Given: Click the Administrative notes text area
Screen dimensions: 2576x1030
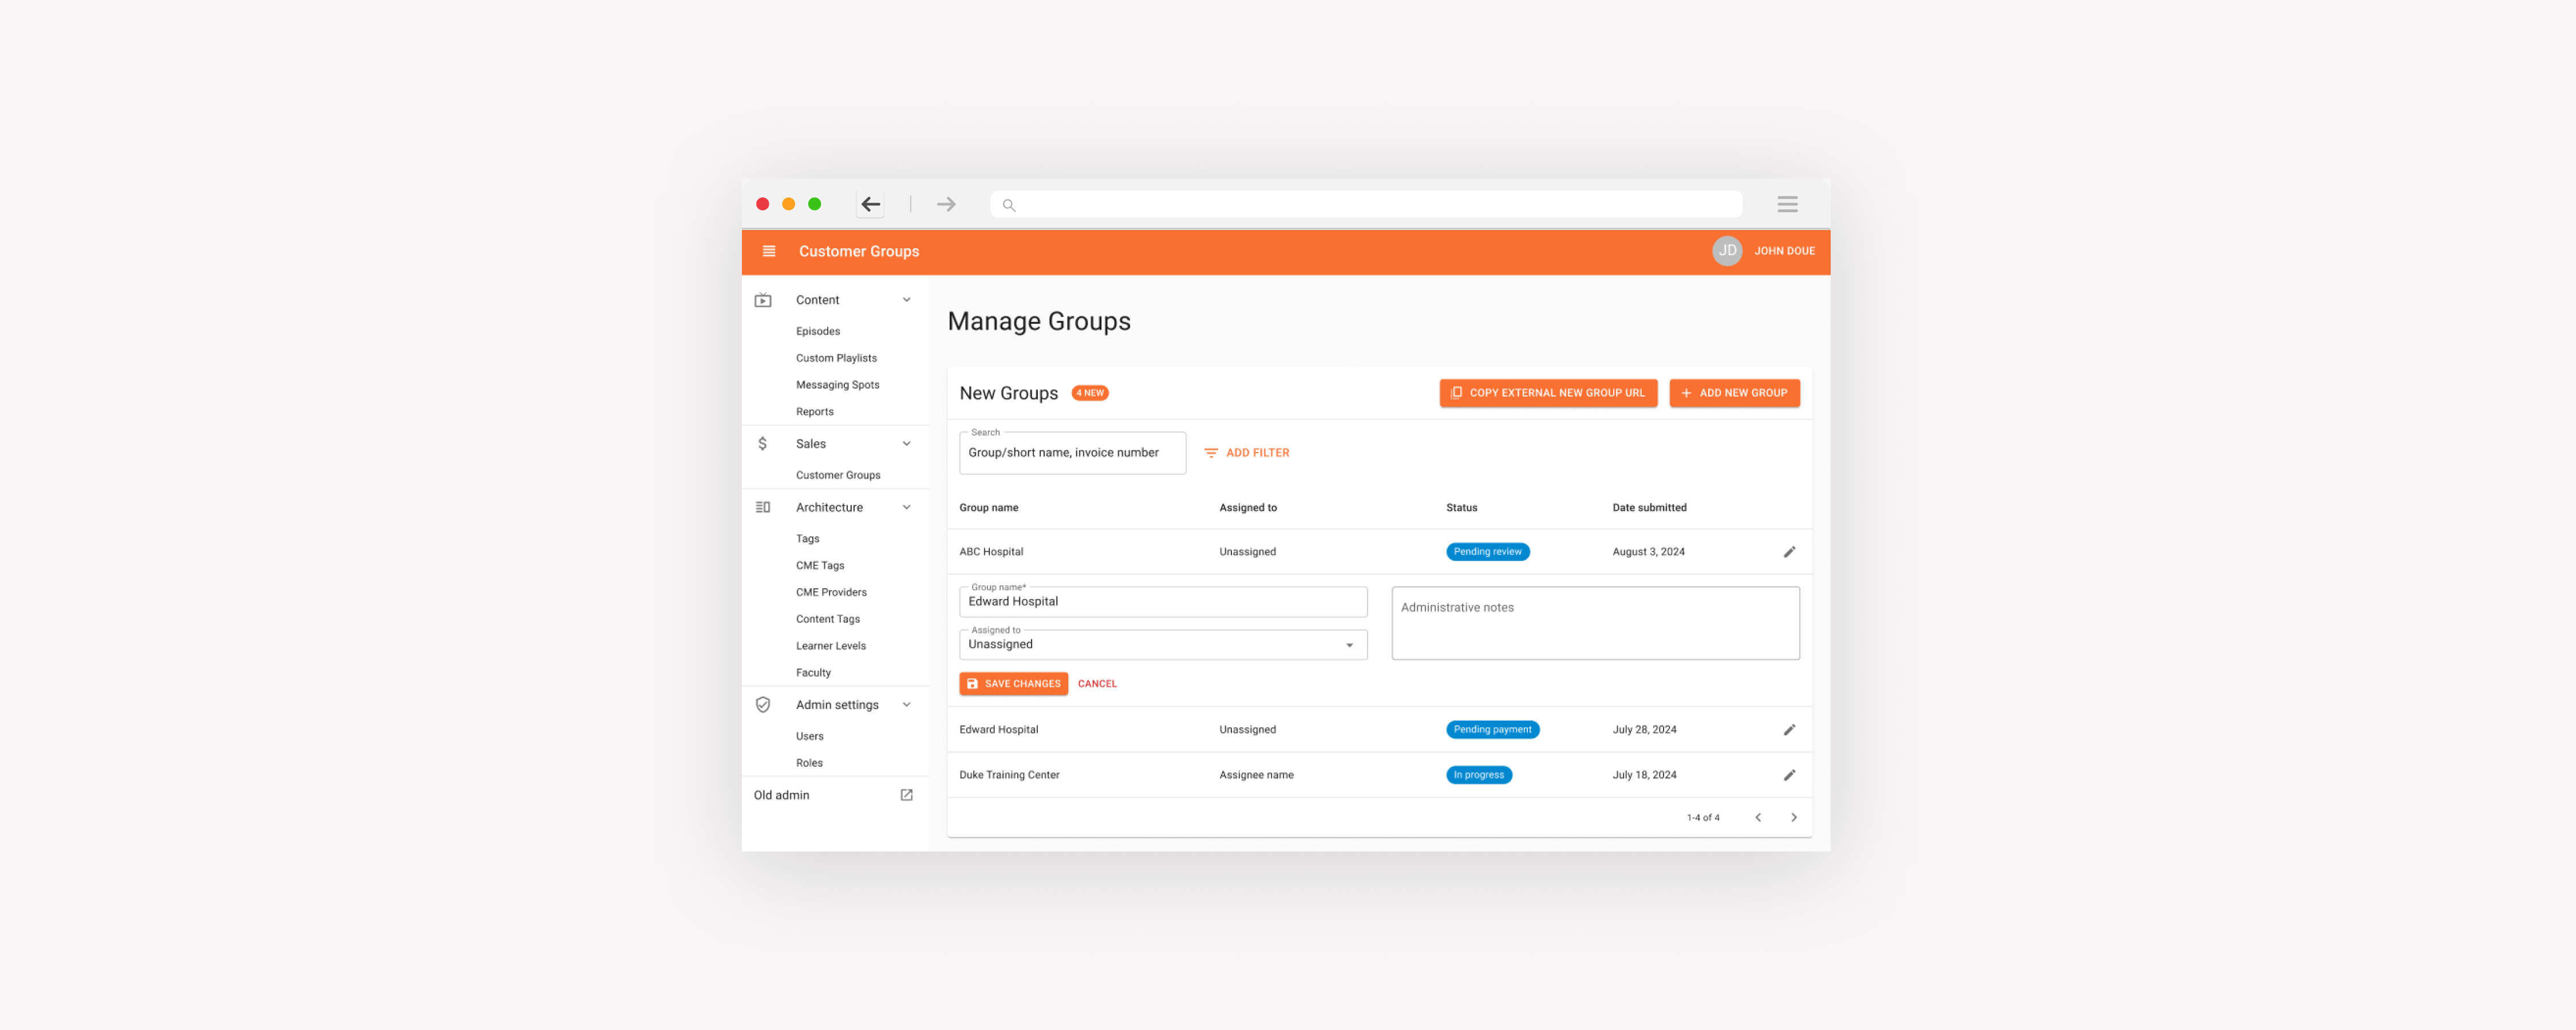Looking at the screenshot, I should coord(1594,624).
